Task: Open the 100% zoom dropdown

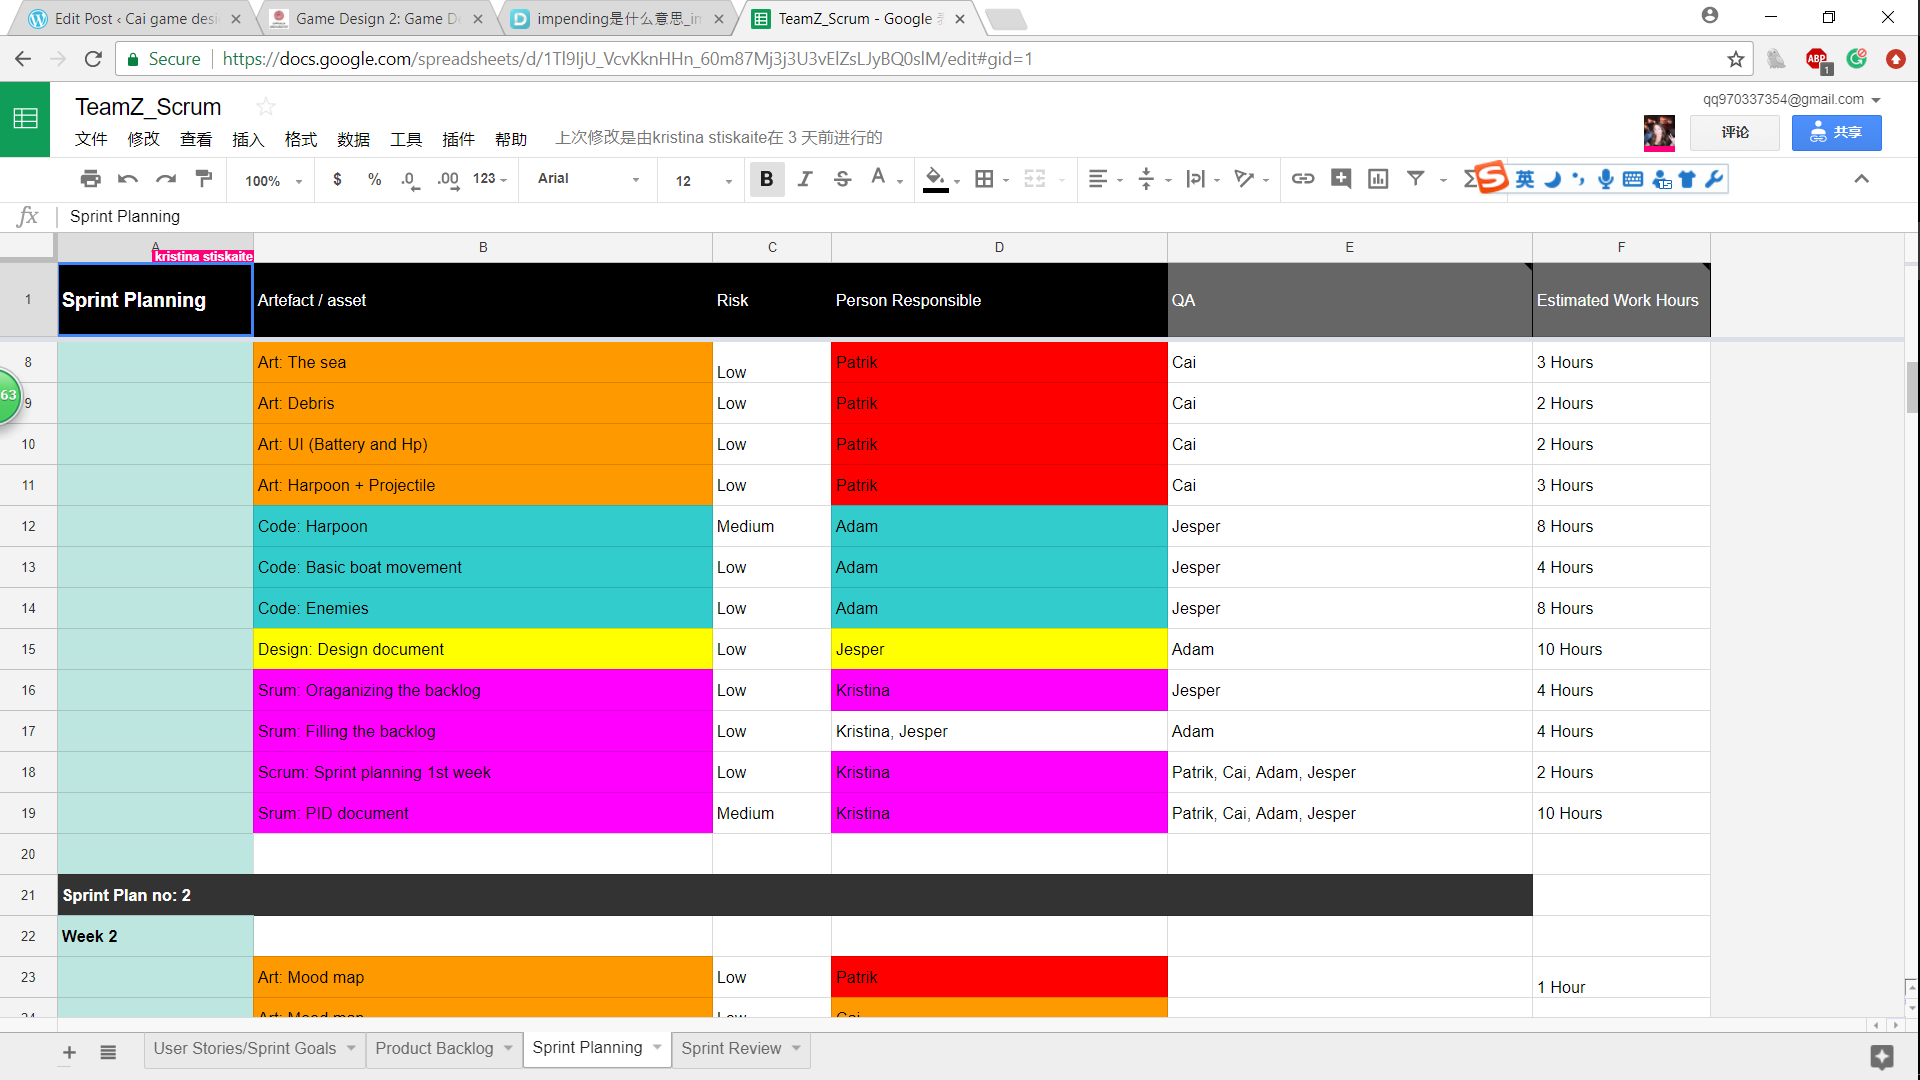Action: 273,181
